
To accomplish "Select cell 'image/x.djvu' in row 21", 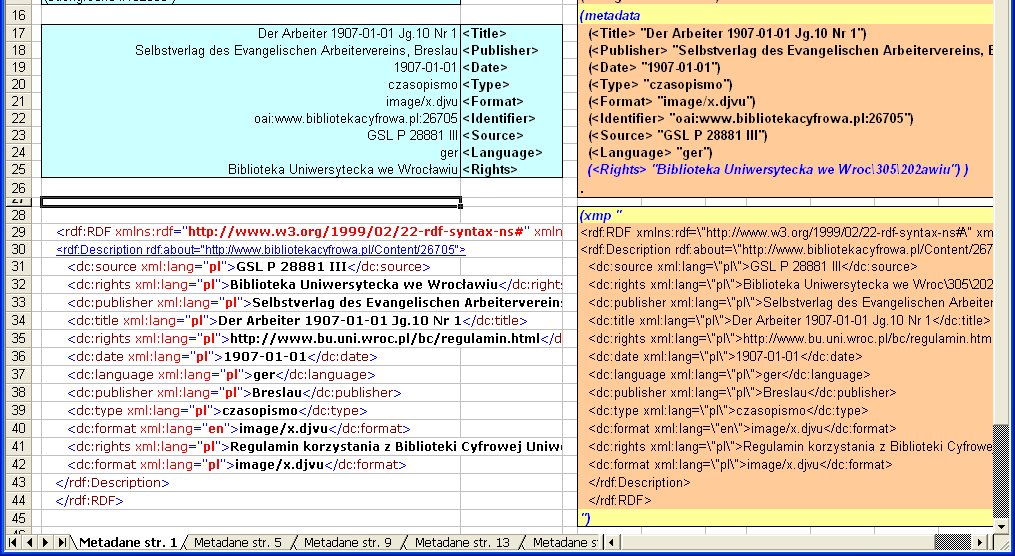I will 251,102.
